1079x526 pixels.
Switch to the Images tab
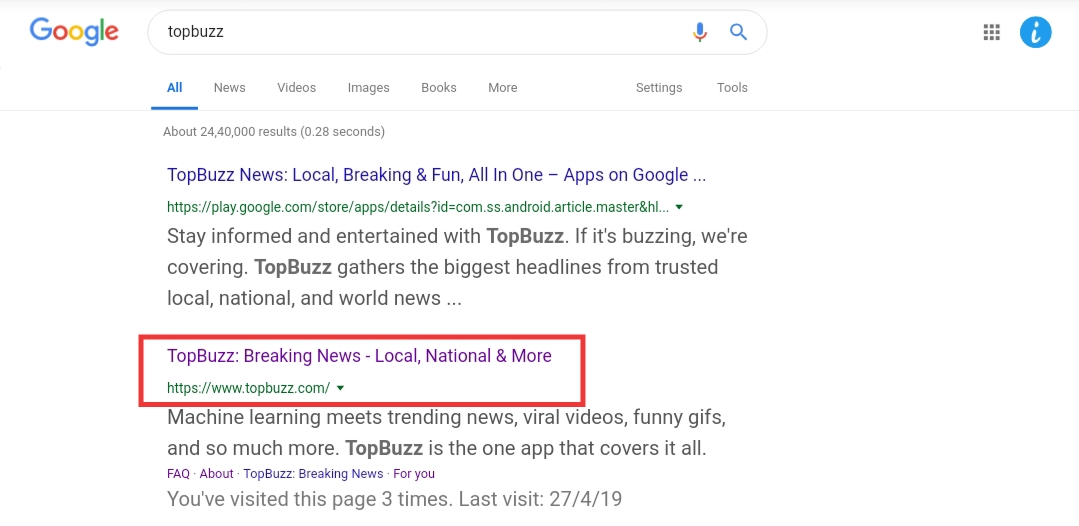[x=368, y=87]
